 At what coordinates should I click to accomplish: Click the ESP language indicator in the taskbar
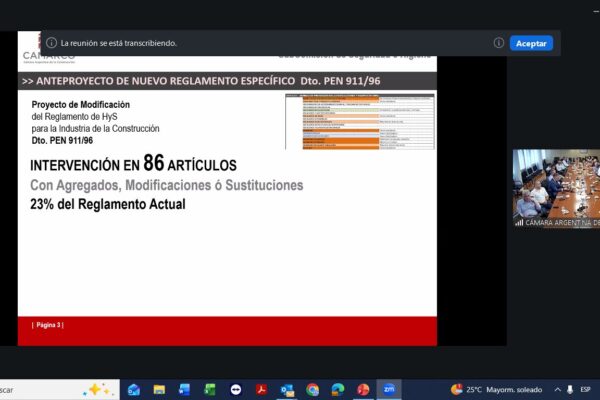585,390
